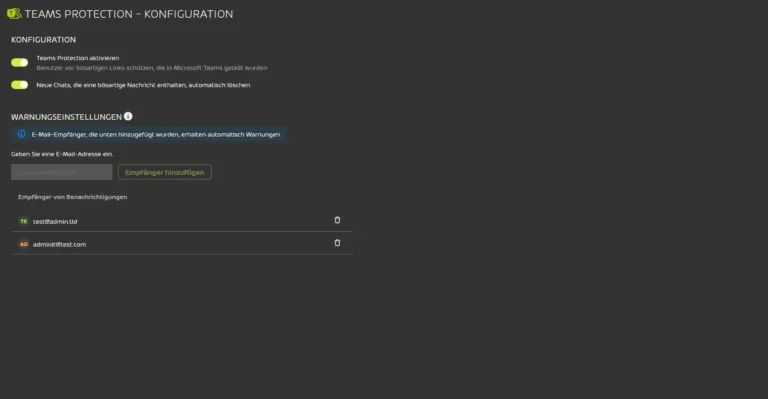Toggle the Teams Protection aktivieren switch
The image size is (768, 399).
pyautogui.click(x=20, y=62)
